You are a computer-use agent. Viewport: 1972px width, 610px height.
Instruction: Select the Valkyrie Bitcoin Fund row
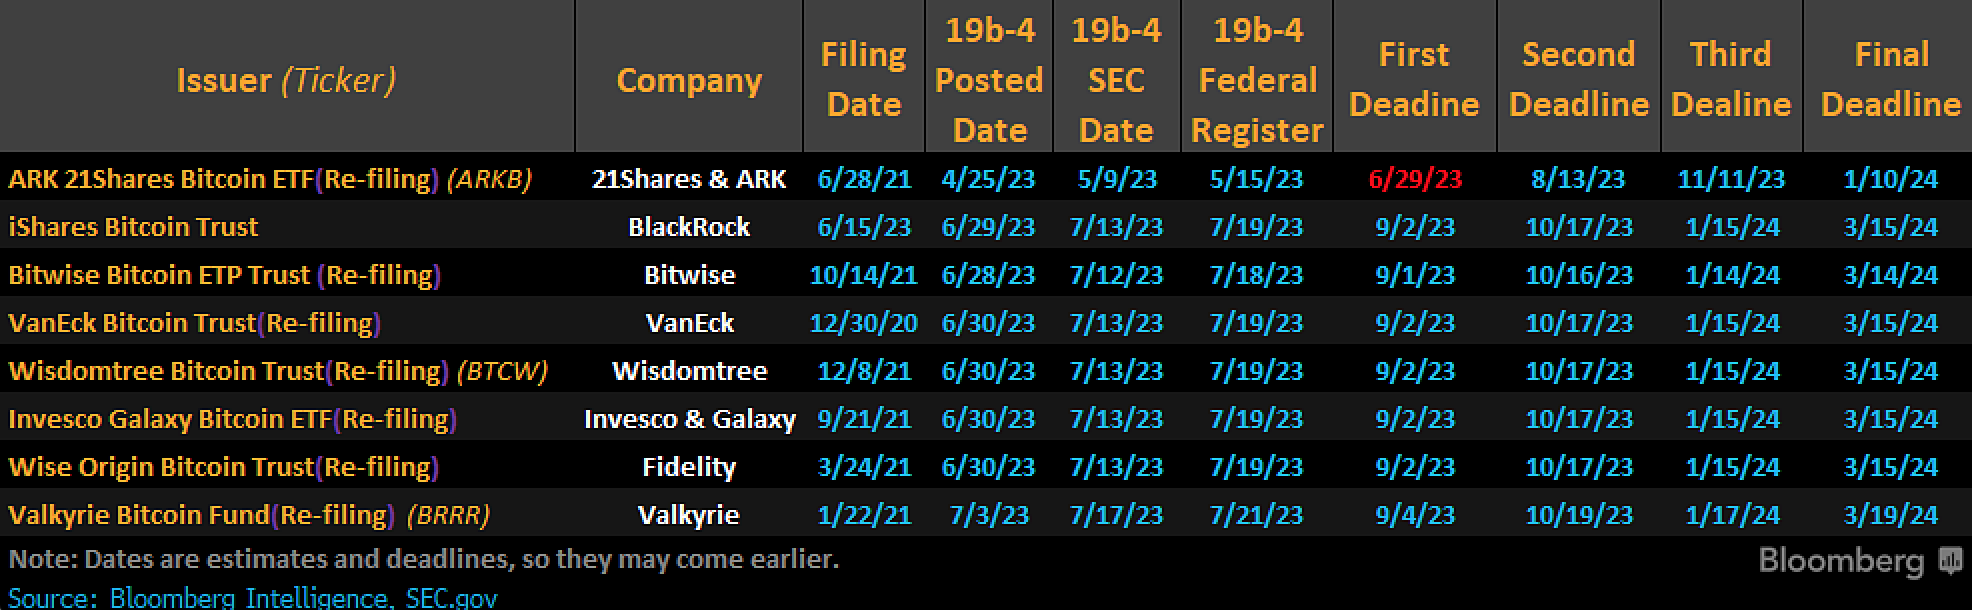[x=986, y=514]
